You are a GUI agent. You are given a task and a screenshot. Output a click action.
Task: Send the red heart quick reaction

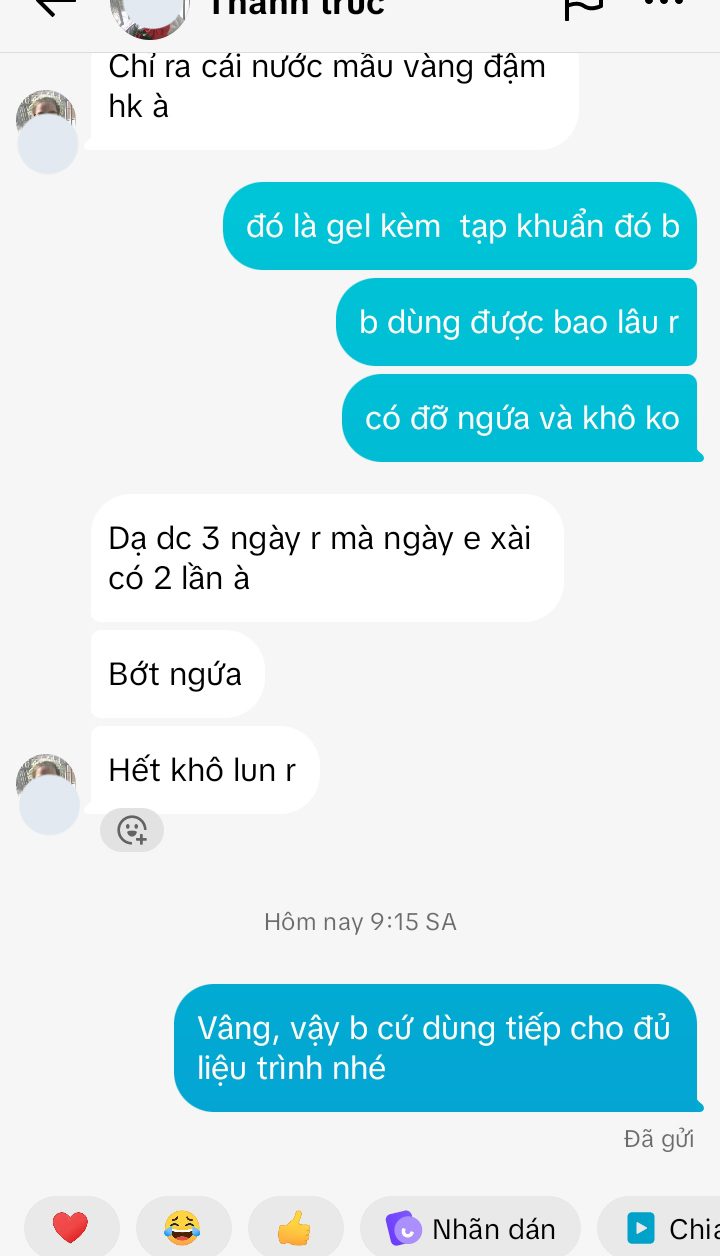(x=70, y=1227)
